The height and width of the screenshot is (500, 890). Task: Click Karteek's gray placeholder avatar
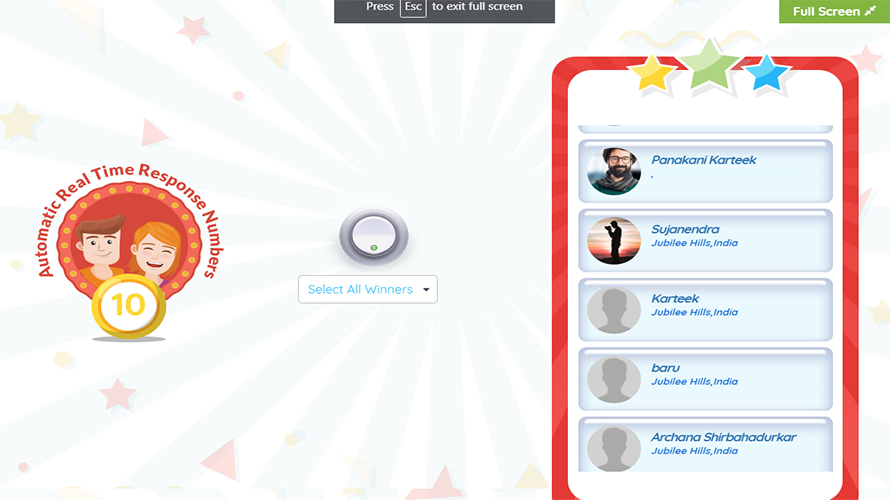click(x=614, y=310)
